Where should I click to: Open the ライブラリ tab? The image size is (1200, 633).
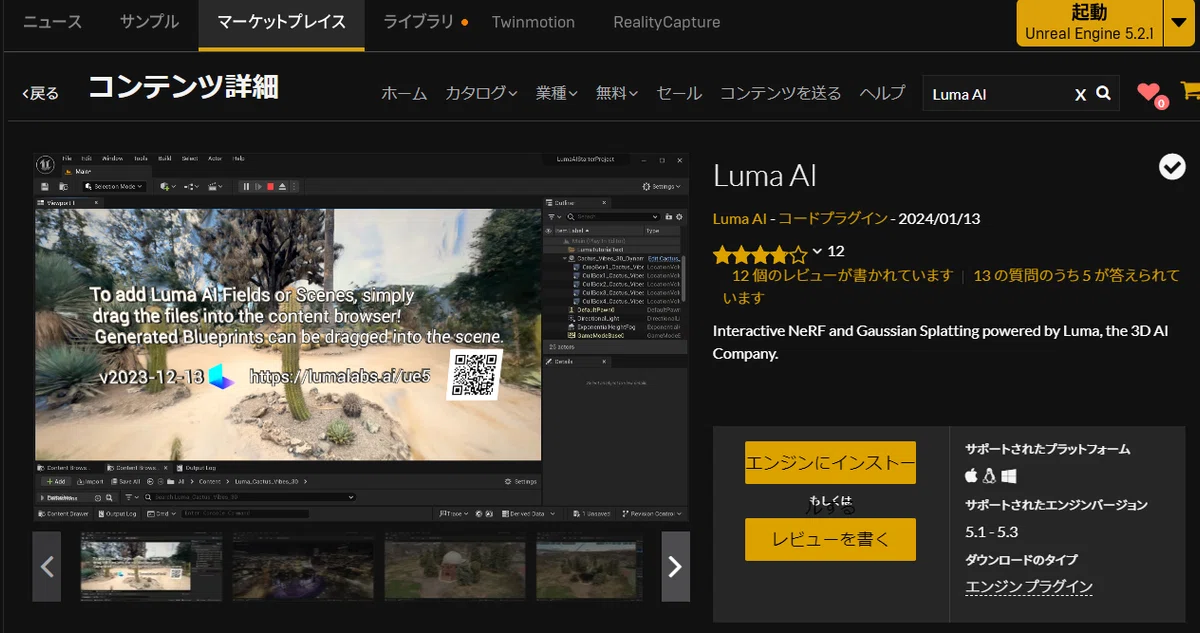click(418, 21)
